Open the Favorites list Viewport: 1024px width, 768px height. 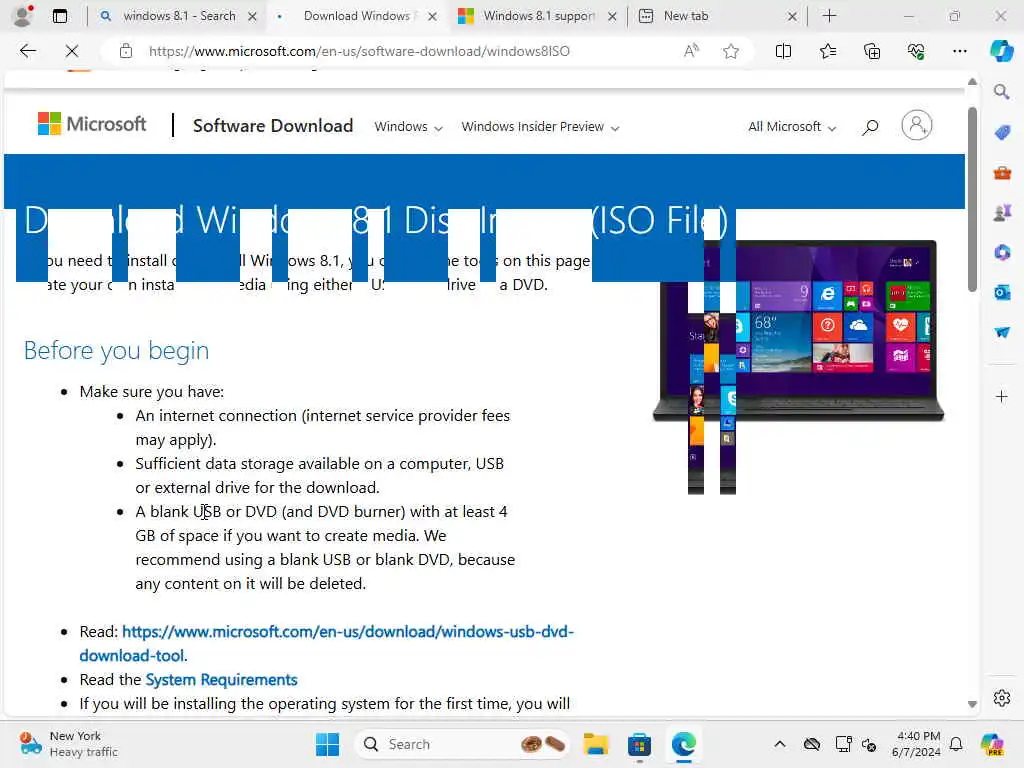tap(827, 51)
